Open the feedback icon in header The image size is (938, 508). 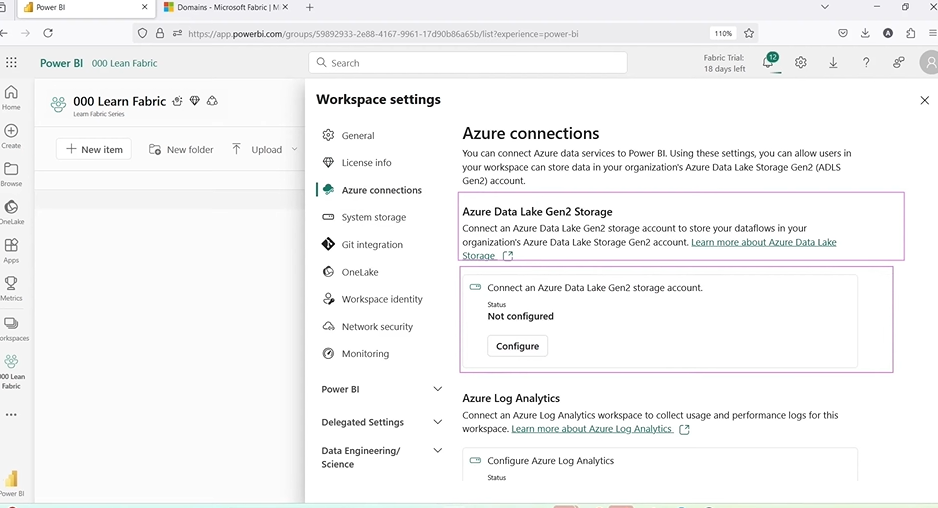click(x=898, y=63)
